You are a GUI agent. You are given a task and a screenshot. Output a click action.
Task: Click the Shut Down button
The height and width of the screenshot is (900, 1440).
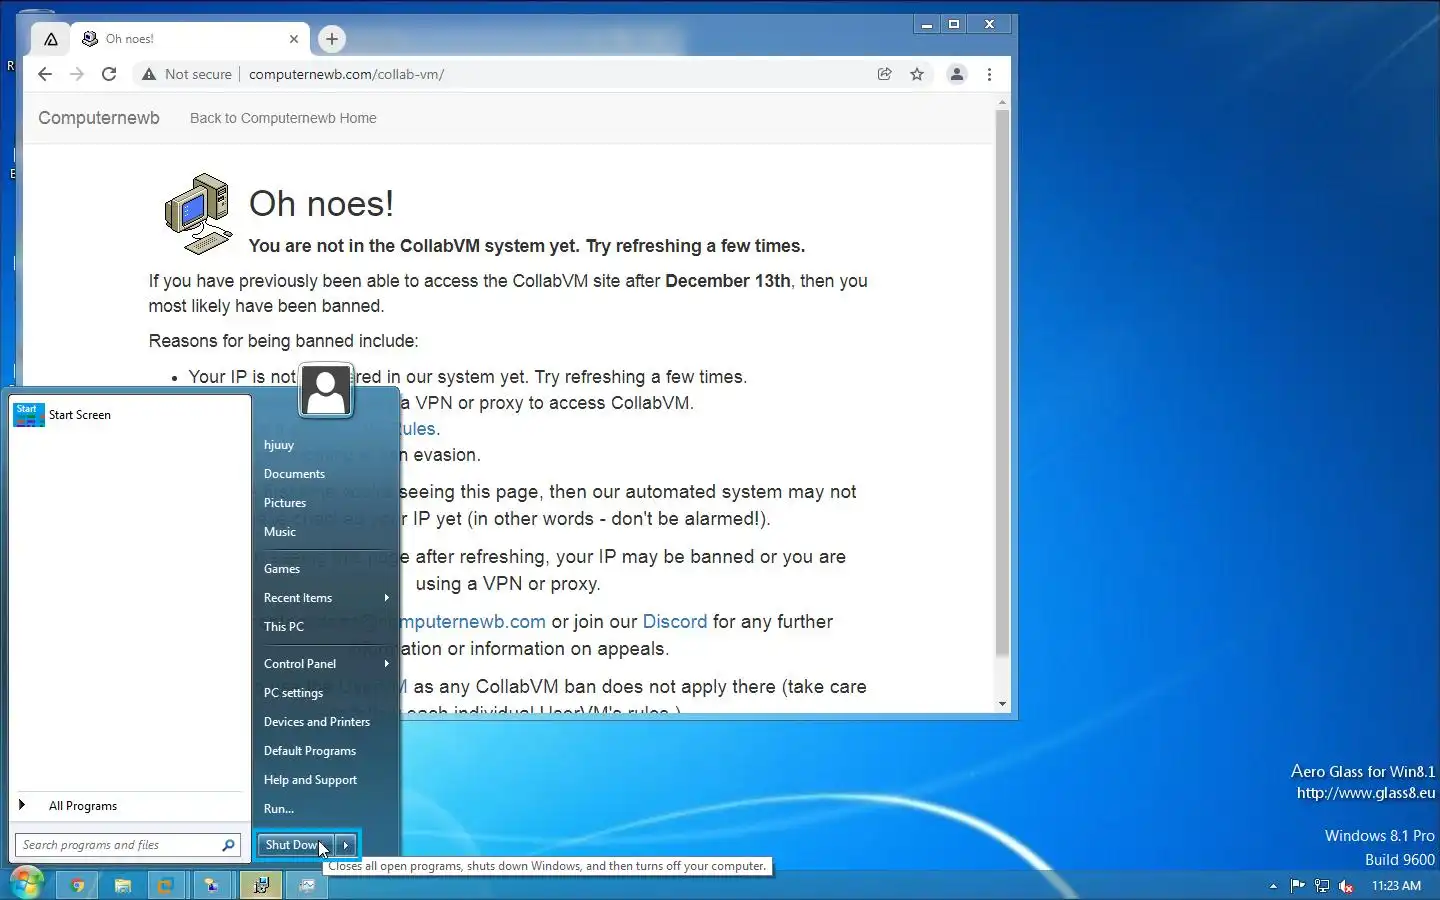[295, 845]
